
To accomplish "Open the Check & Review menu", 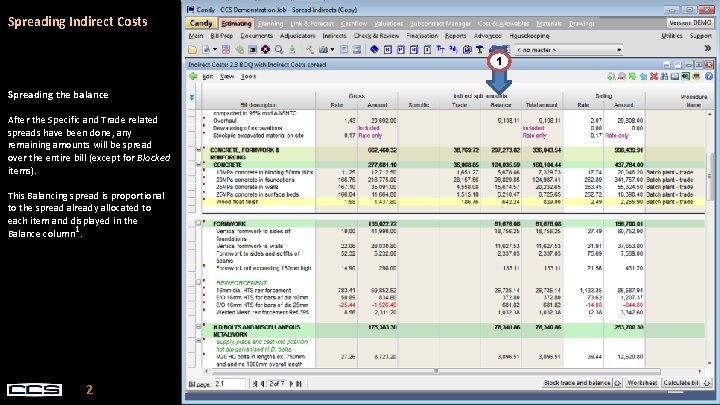I will 376,36.
